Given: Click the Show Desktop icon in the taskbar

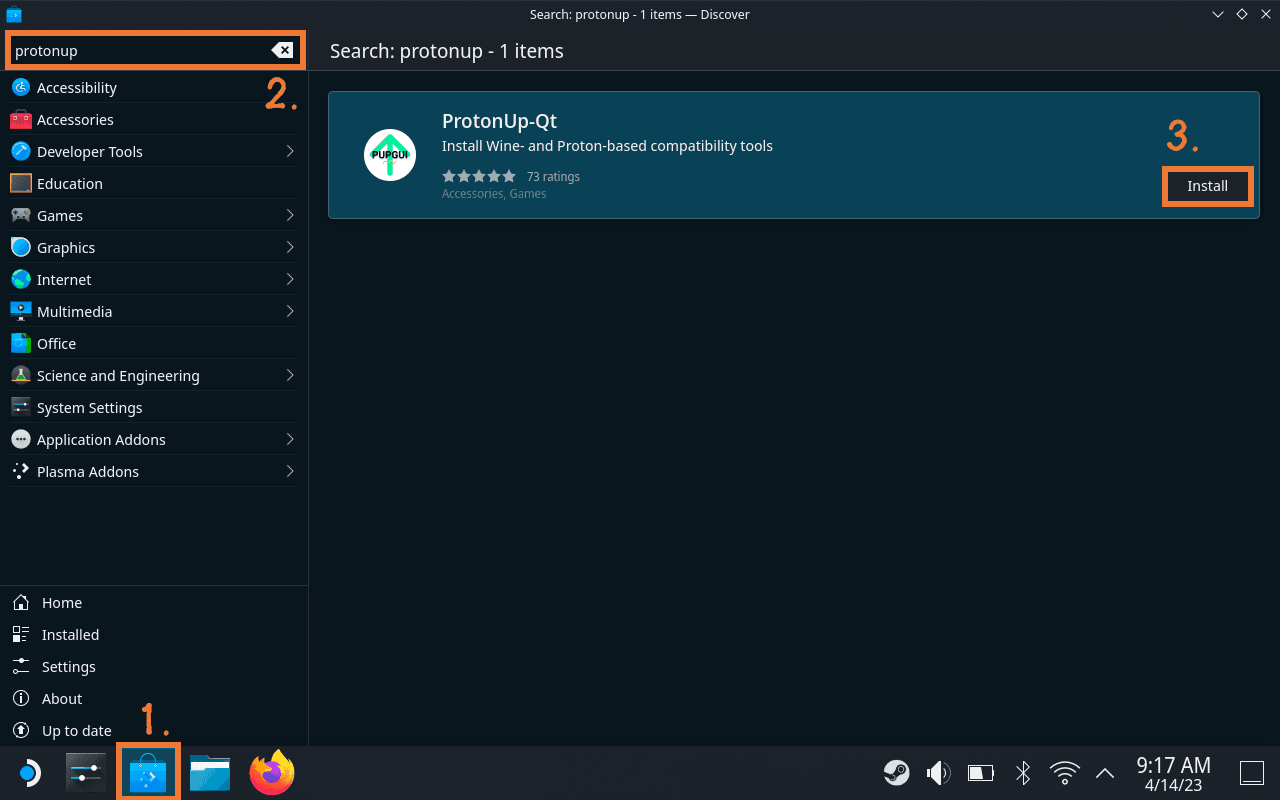Looking at the screenshot, I should (1252, 773).
